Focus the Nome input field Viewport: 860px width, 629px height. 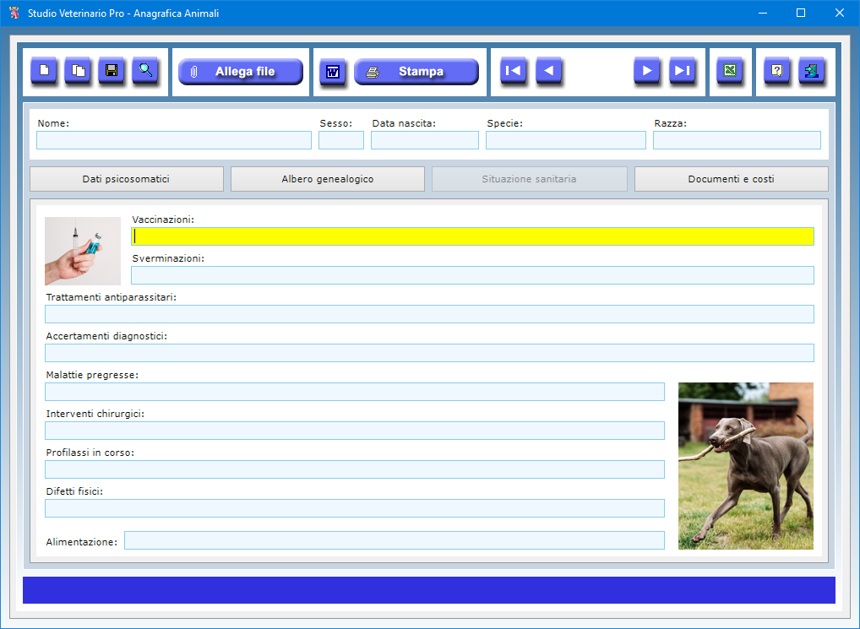tap(174, 140)
